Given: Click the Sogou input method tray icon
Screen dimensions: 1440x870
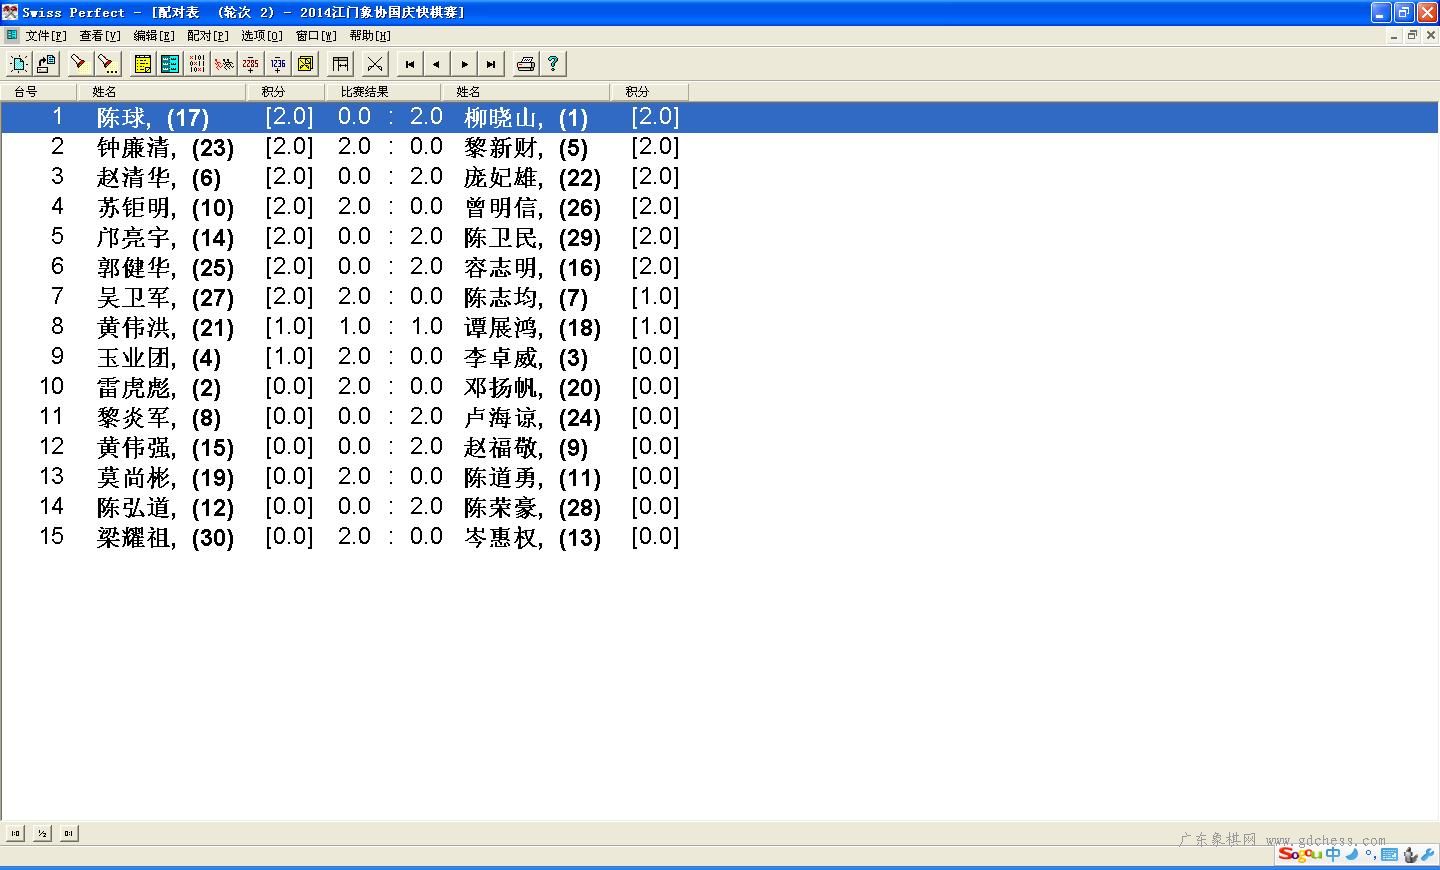Looking at the screenshot, I should point(1300,854).
